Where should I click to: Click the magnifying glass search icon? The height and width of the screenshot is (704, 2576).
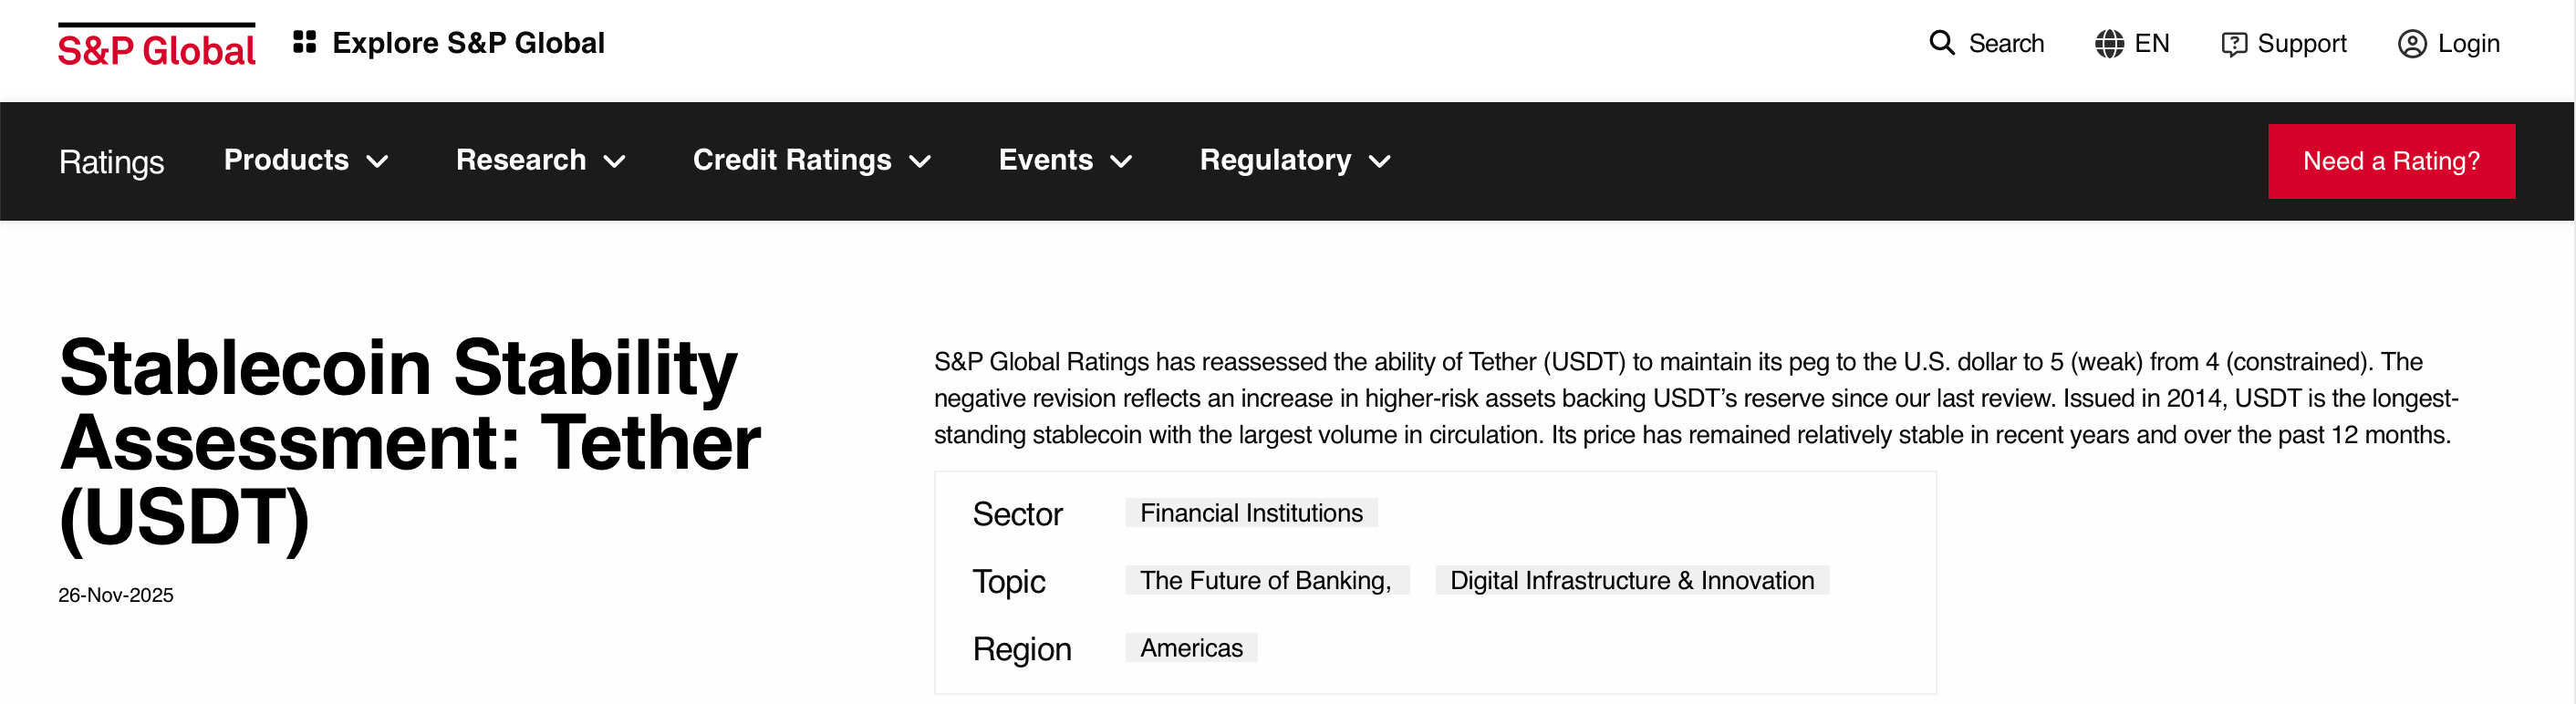(1941, 43)
